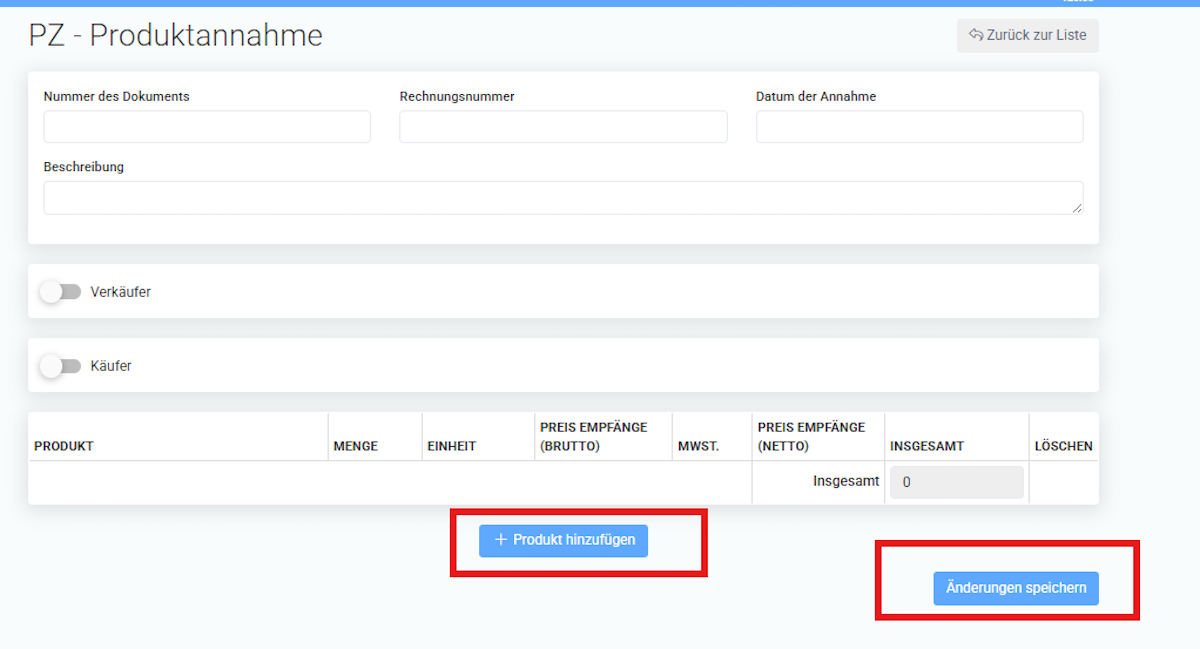Turn on the Käufer toggle switch
The height and width of the screenshot is (649, 1200).
point(60,366)
